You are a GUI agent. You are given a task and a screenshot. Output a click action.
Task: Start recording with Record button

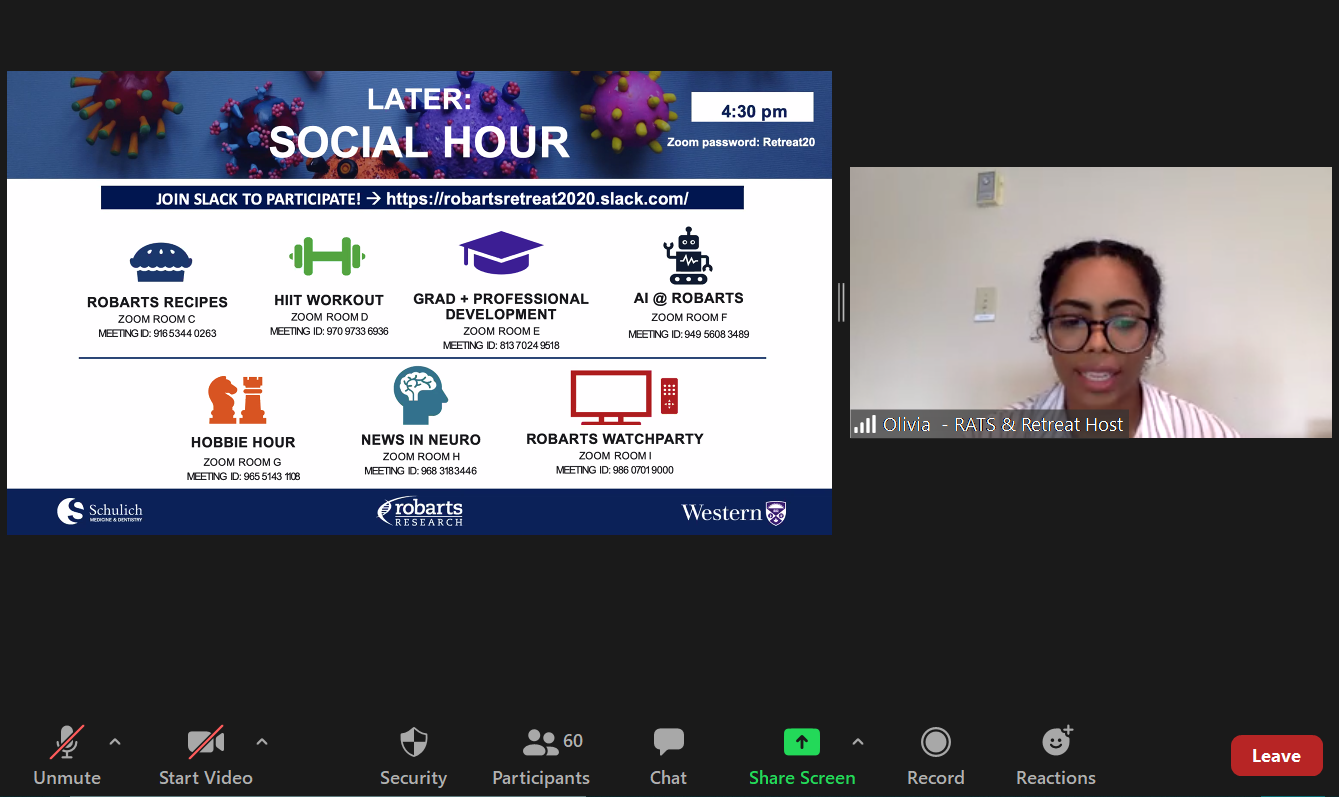(935, 755)
